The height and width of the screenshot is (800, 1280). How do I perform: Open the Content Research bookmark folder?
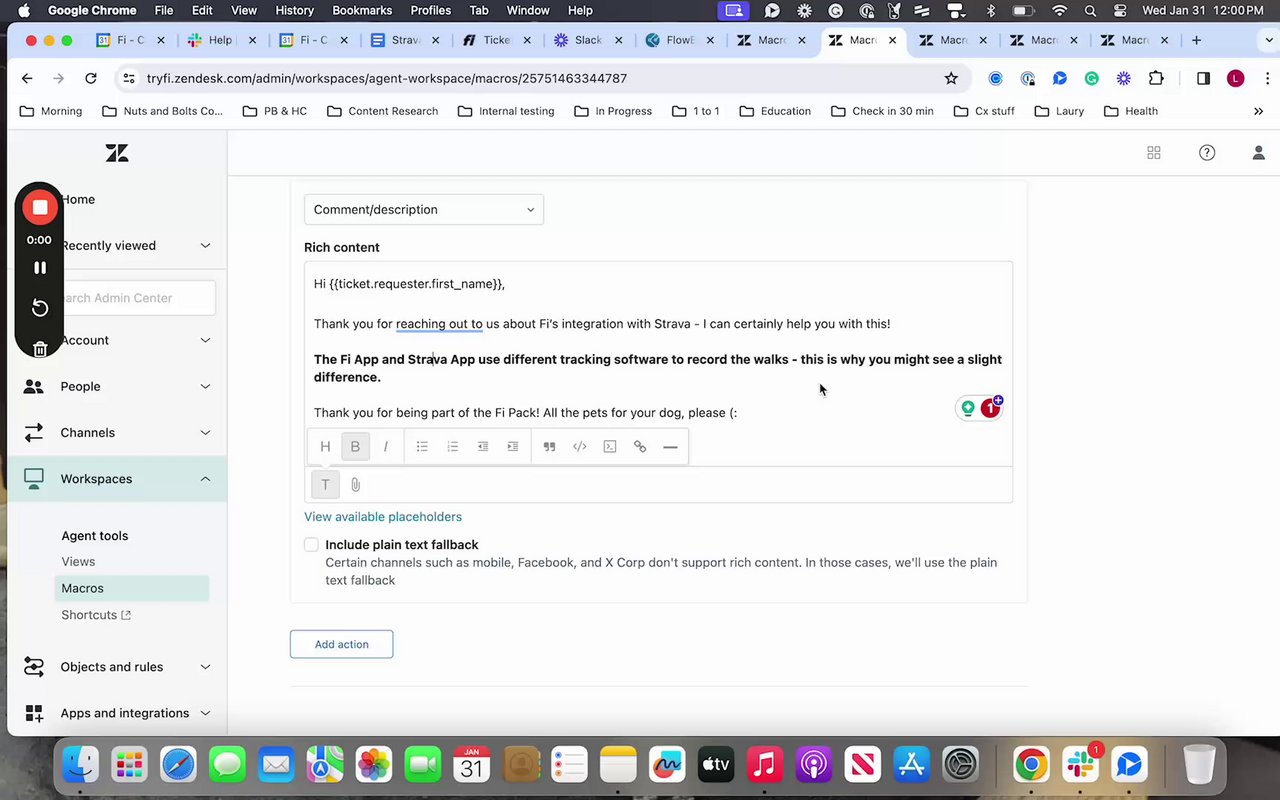click(382, 111)
